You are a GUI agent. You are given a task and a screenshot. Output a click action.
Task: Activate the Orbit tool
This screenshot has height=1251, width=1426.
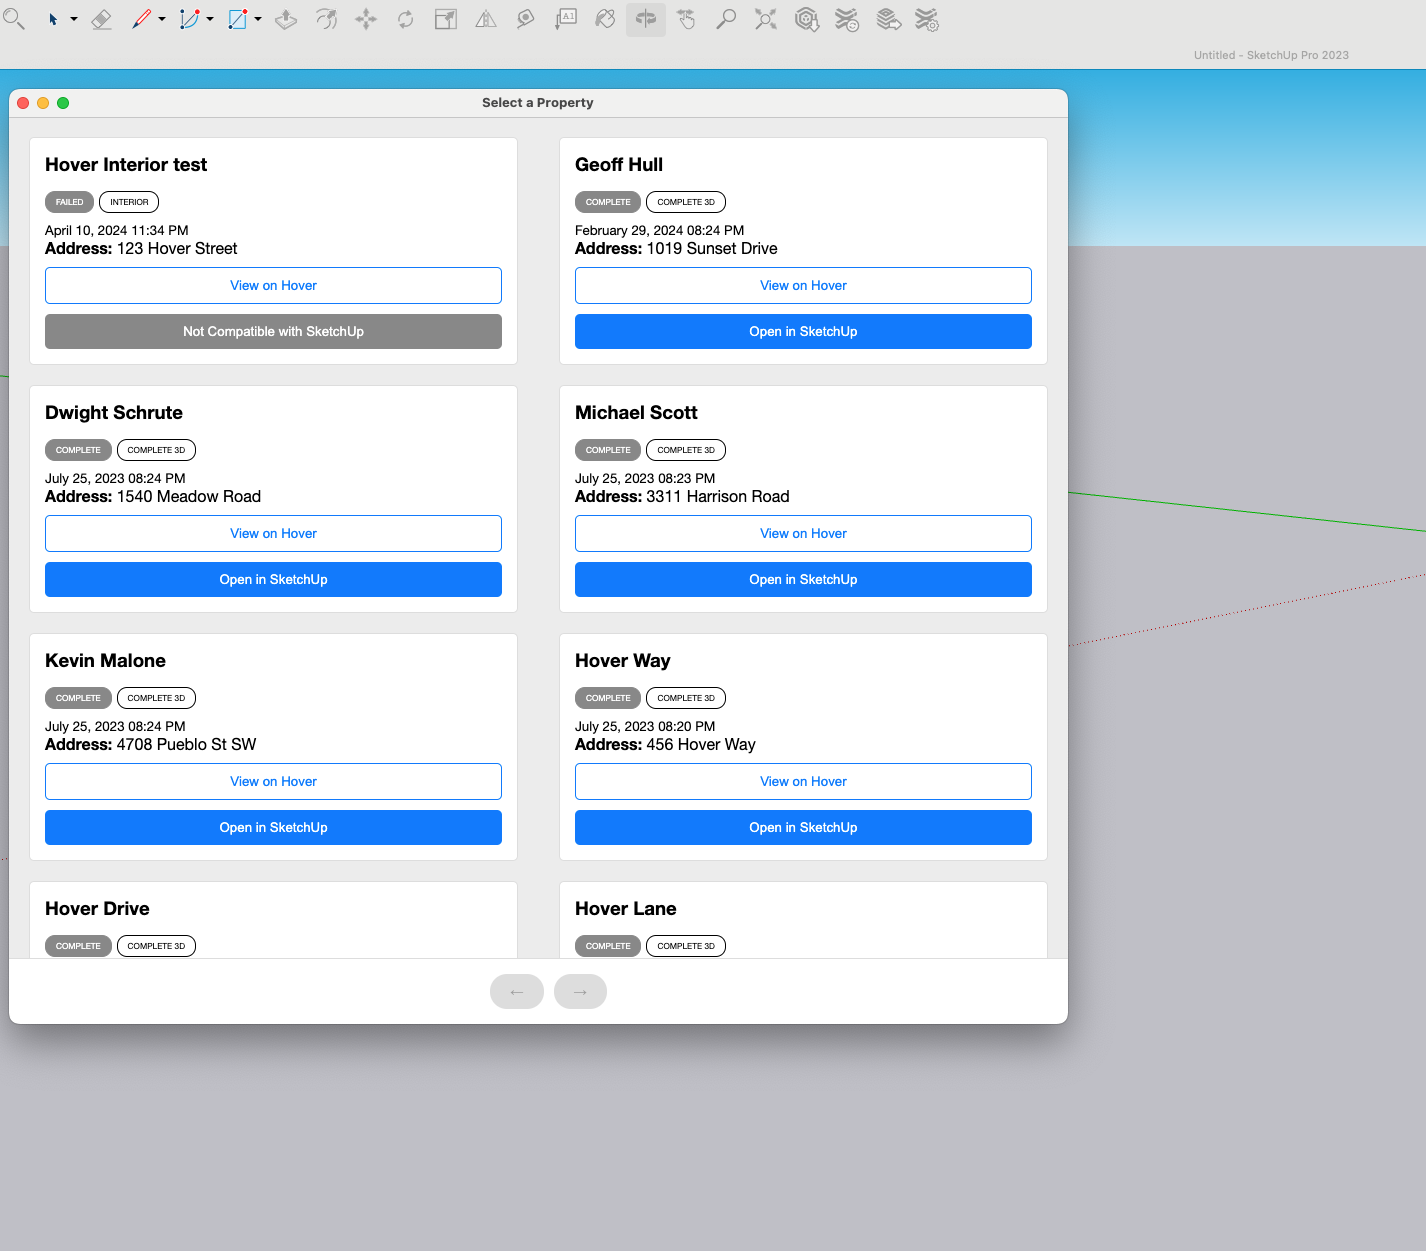point(646,19)
